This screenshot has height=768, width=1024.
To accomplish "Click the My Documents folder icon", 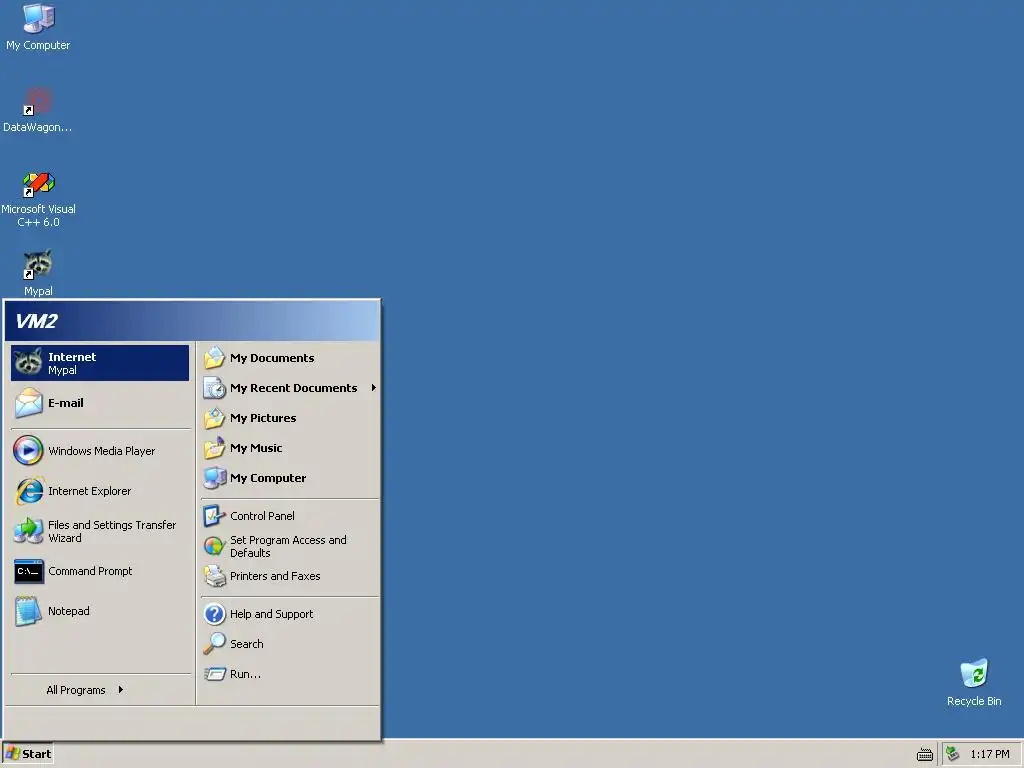I will click(214, 358).
